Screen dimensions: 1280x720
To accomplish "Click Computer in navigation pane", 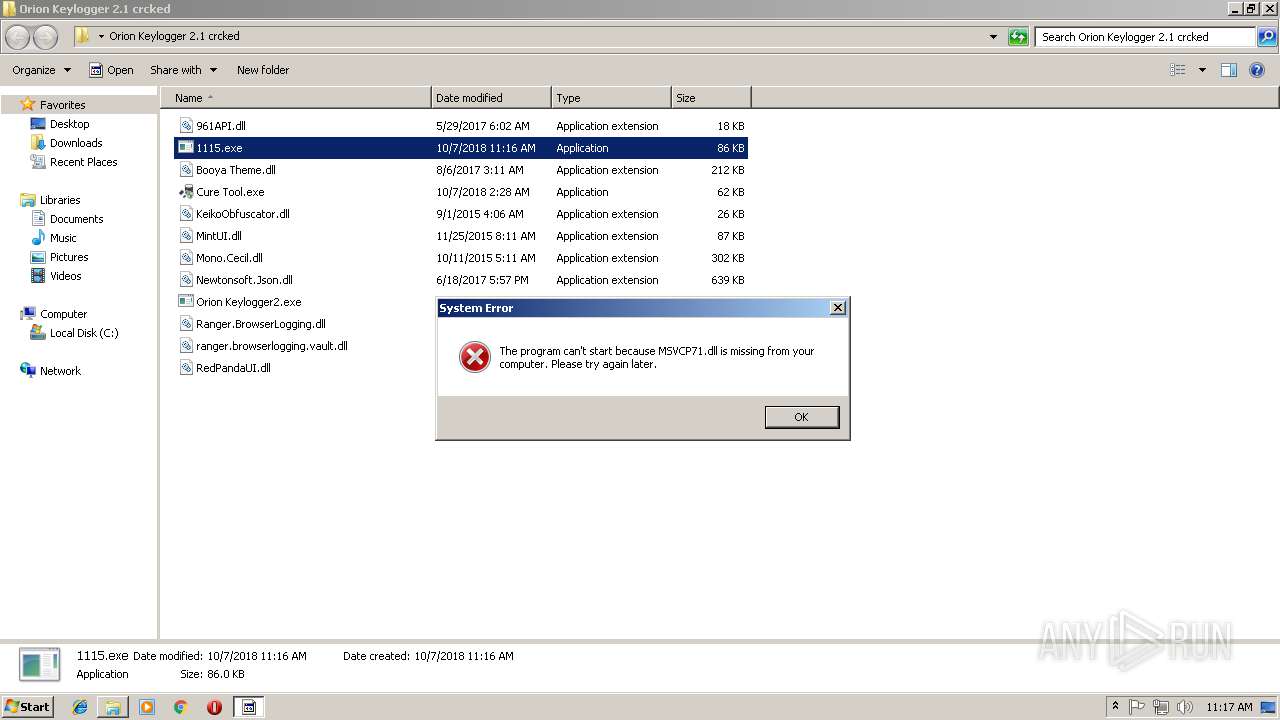I will pyautogui.click(x=63, y=314).
